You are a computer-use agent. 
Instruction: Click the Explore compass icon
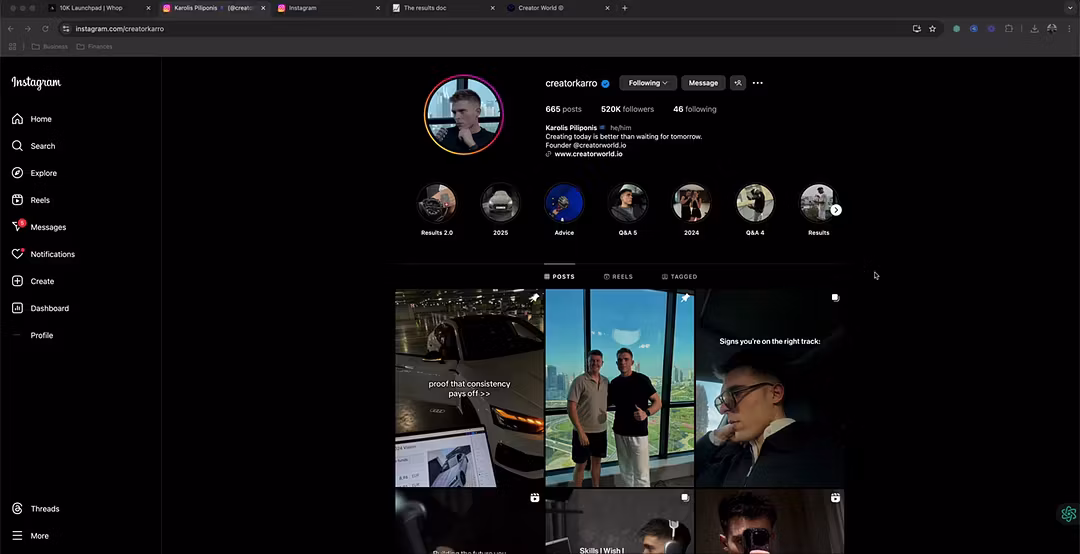17,173
